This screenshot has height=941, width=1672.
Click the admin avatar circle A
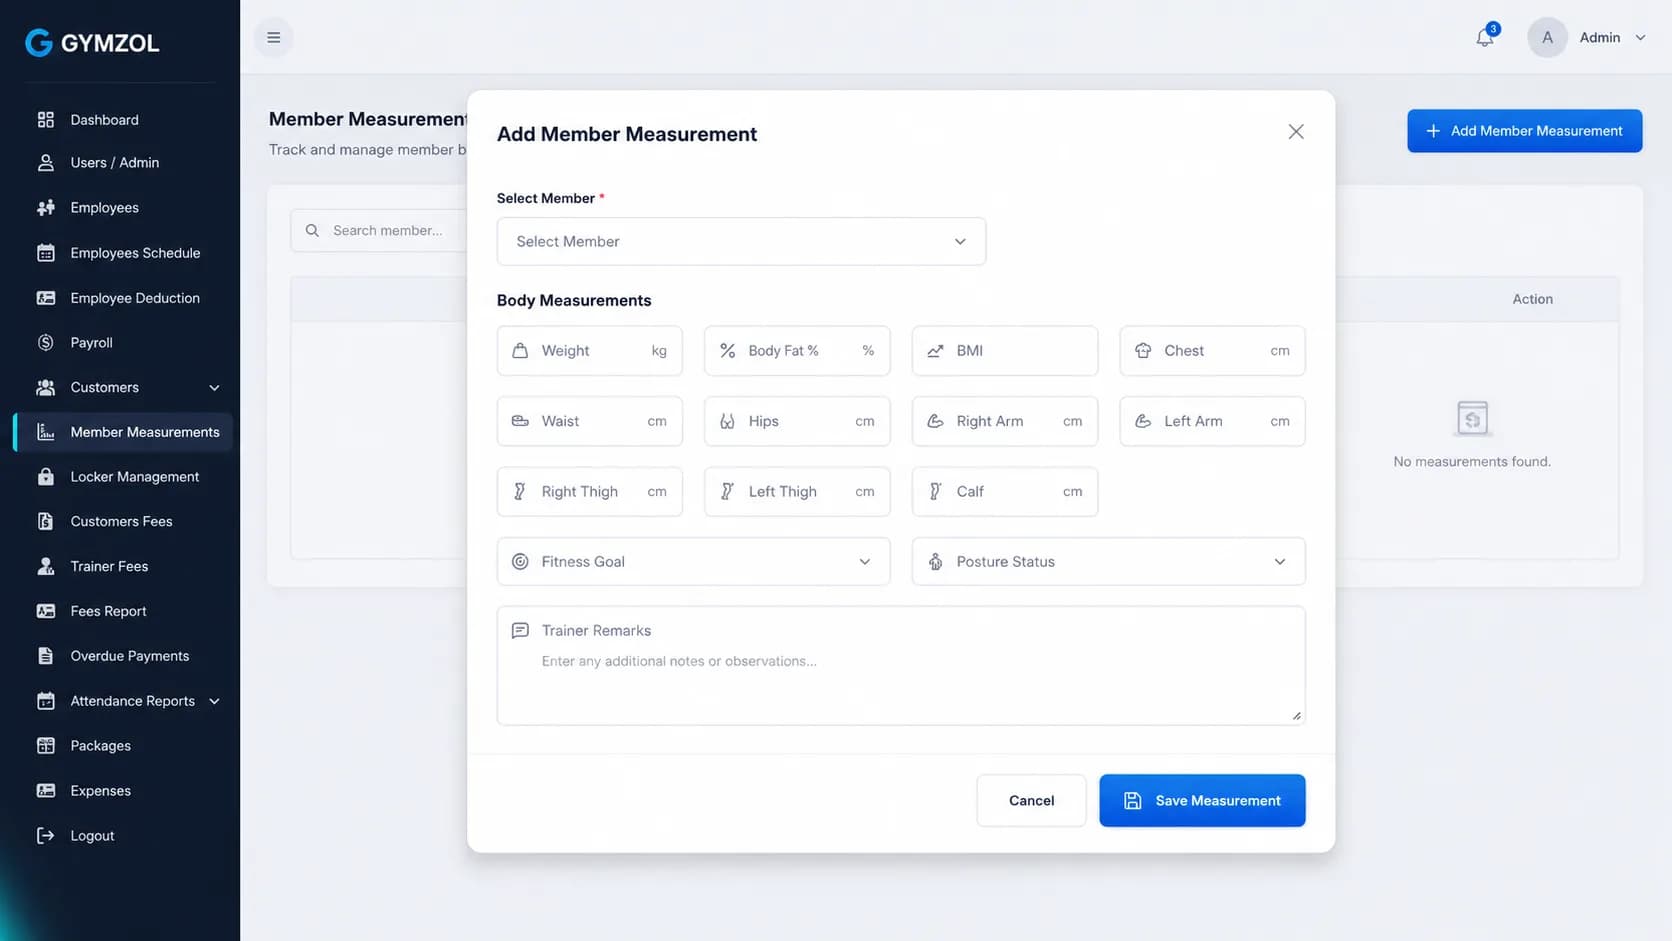pyautogui.click(x=1547, y=38)
